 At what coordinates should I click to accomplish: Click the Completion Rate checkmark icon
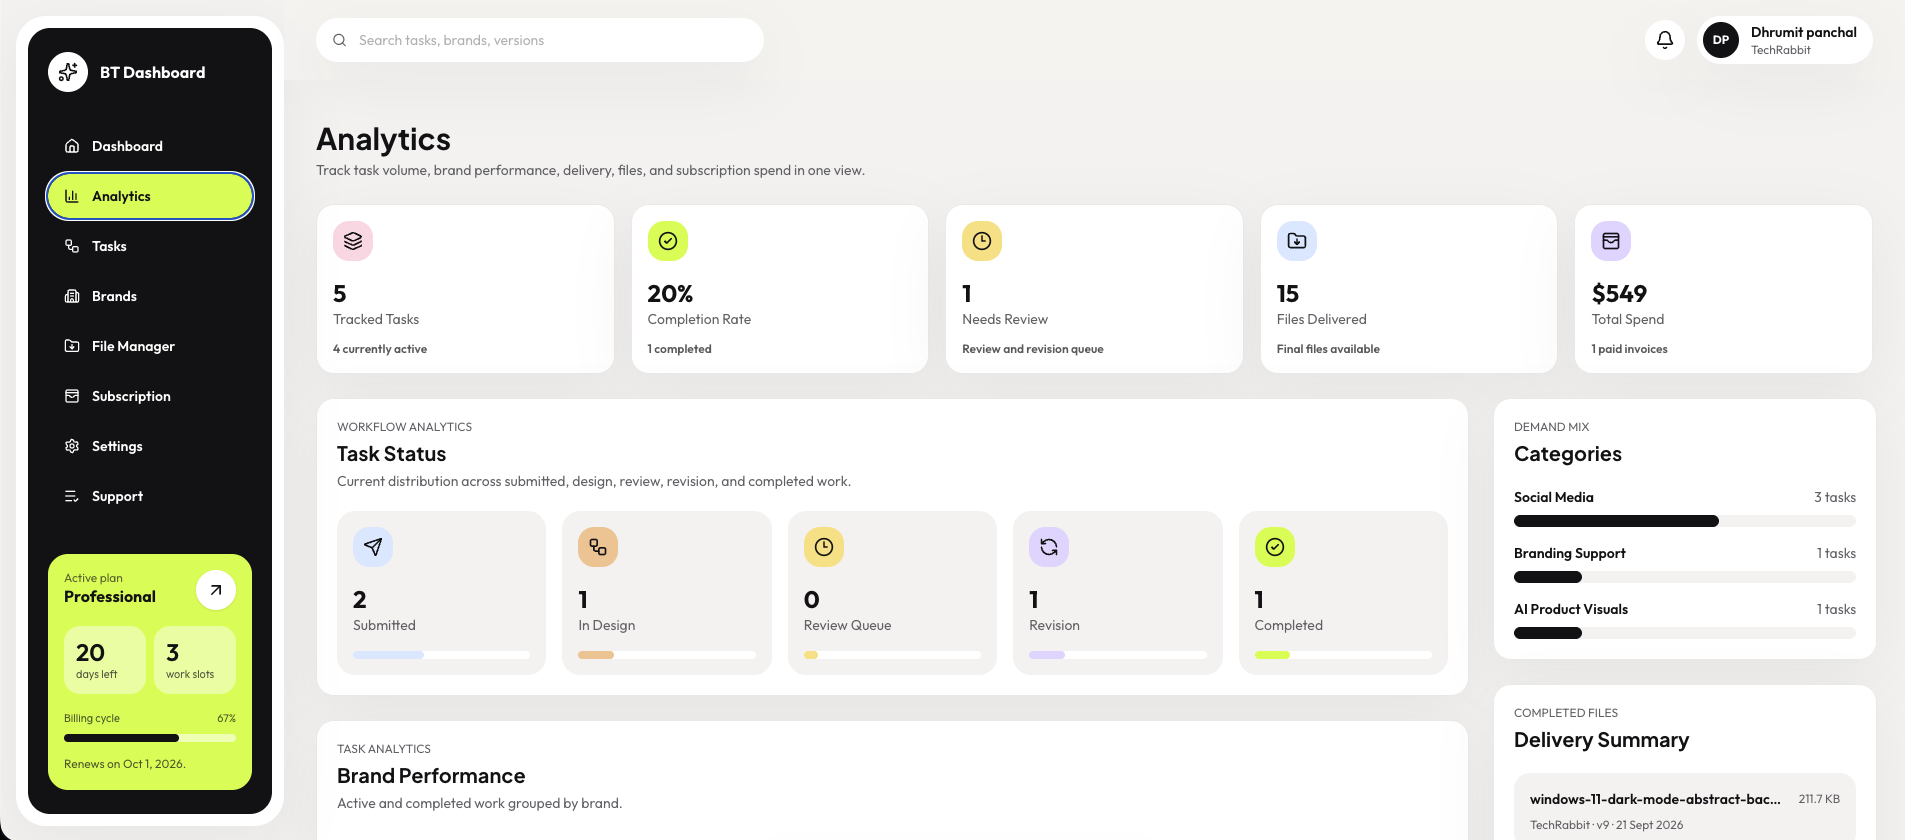(668, 241)
